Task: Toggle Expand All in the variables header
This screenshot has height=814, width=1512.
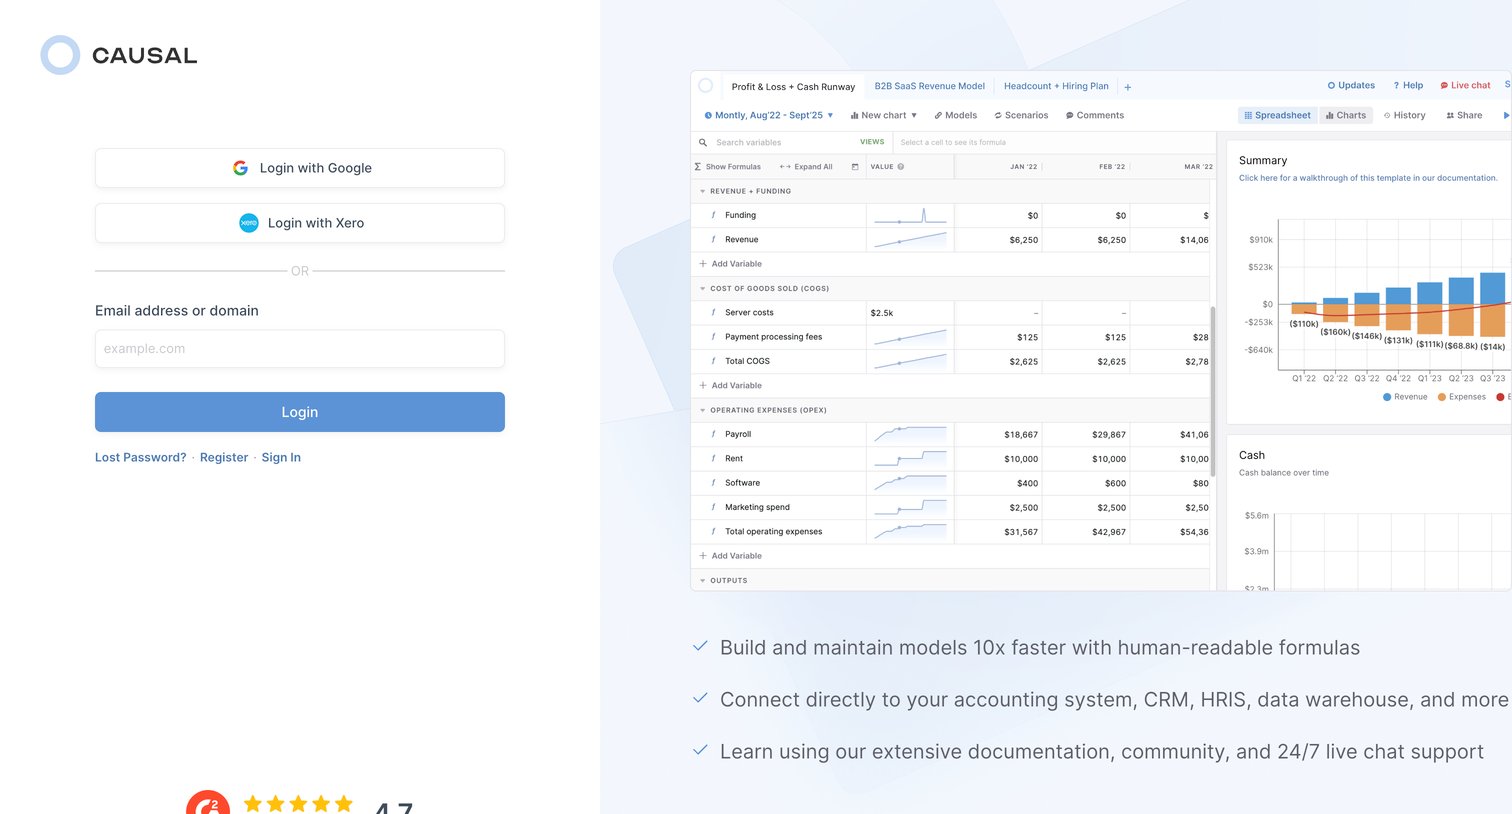Action: [x=806, y=167]
